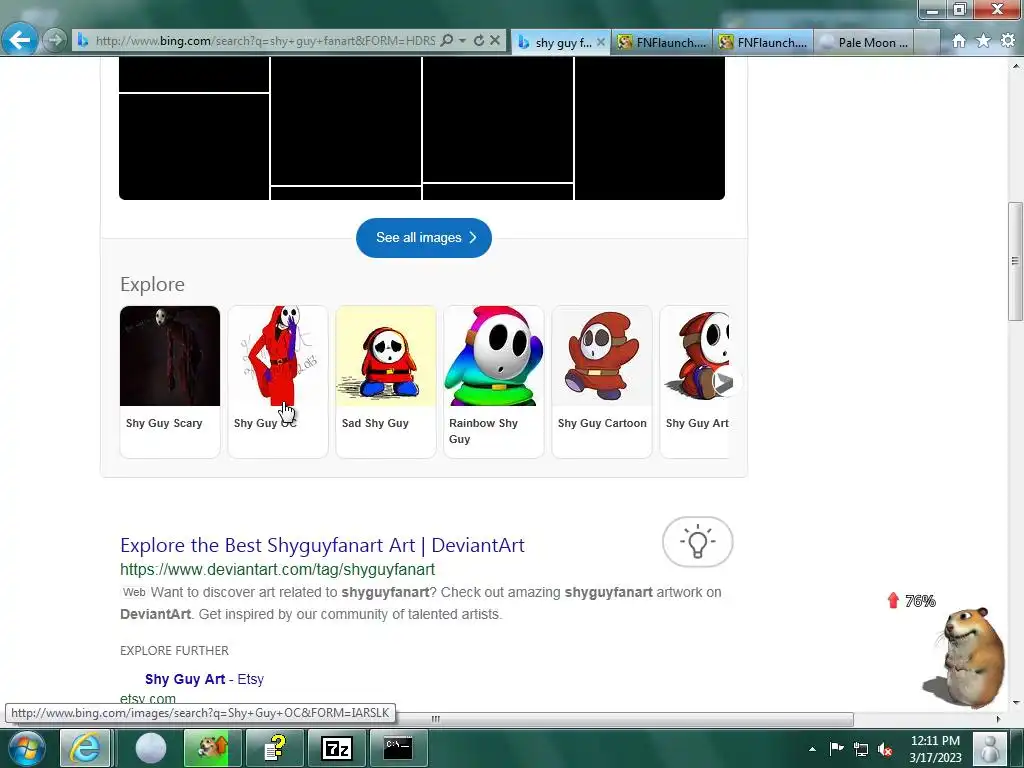
Task: Open the question-mark help file taskbar icon
Action: pyautogui.click(x=274, y=748)
